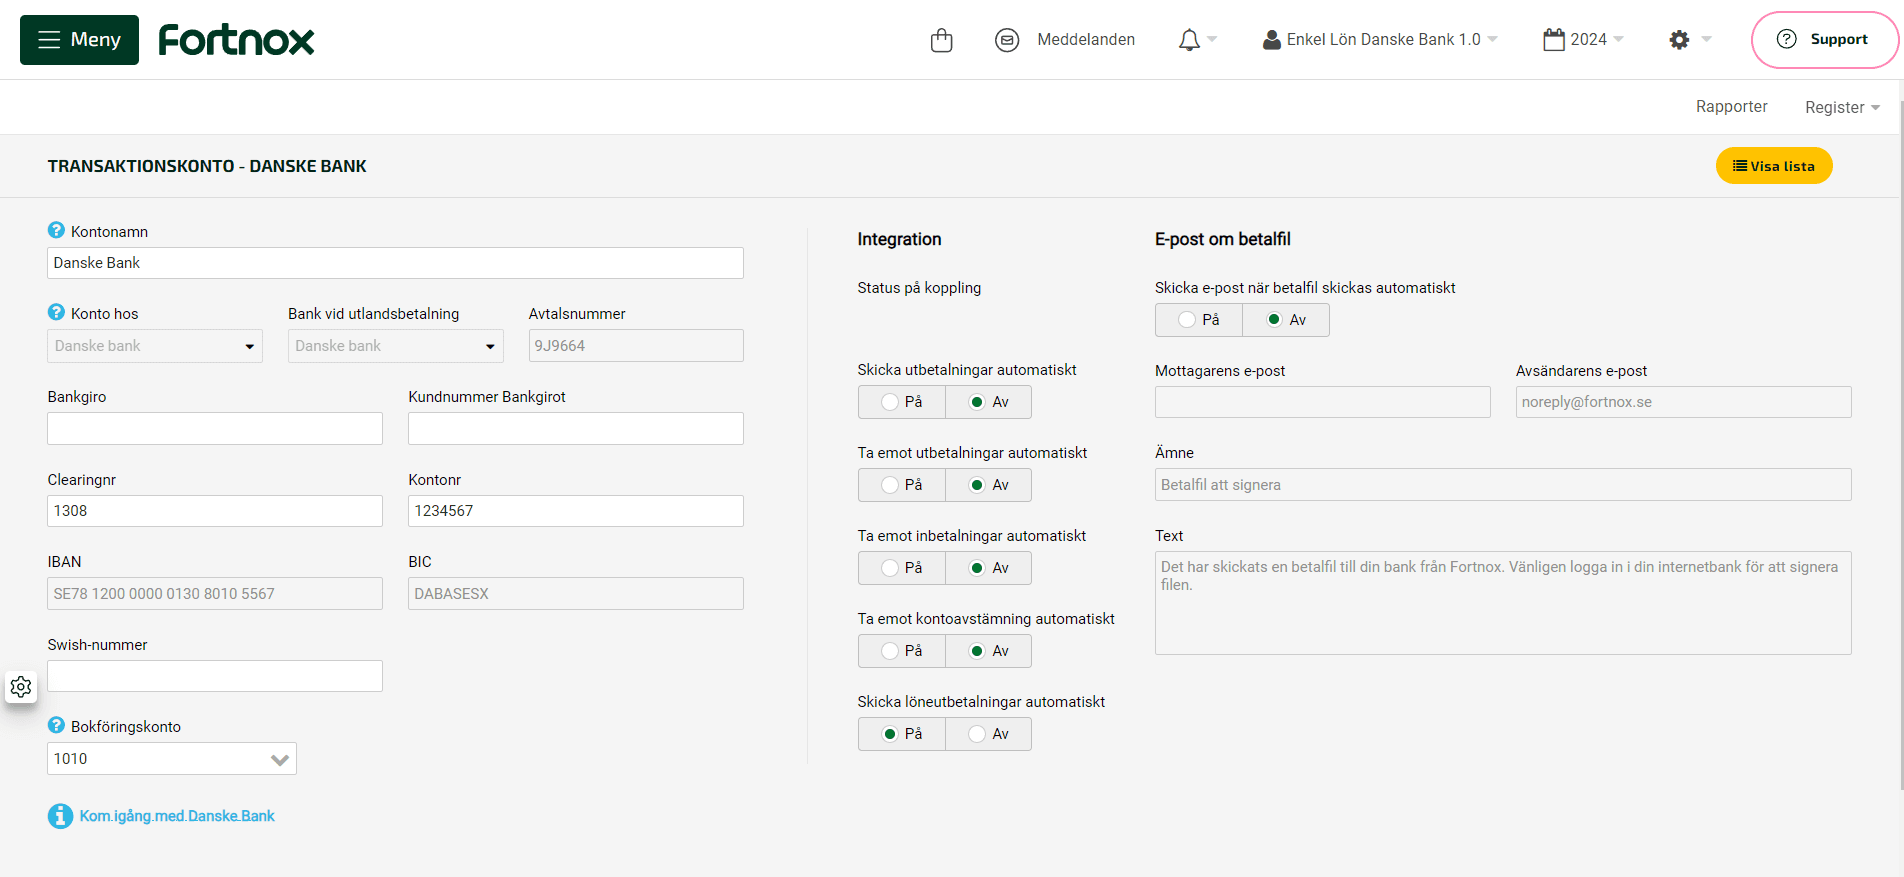Turn Skicka utbetalningar automatiskt Av
This screenshot has width=1904, height=877.
coord(988,402)
